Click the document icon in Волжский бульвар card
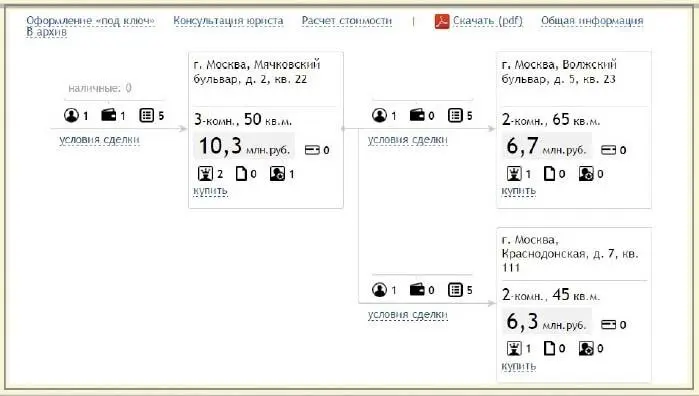Image resolution: width=699 pixels, height=396 pixels. (x=549, y=173)
